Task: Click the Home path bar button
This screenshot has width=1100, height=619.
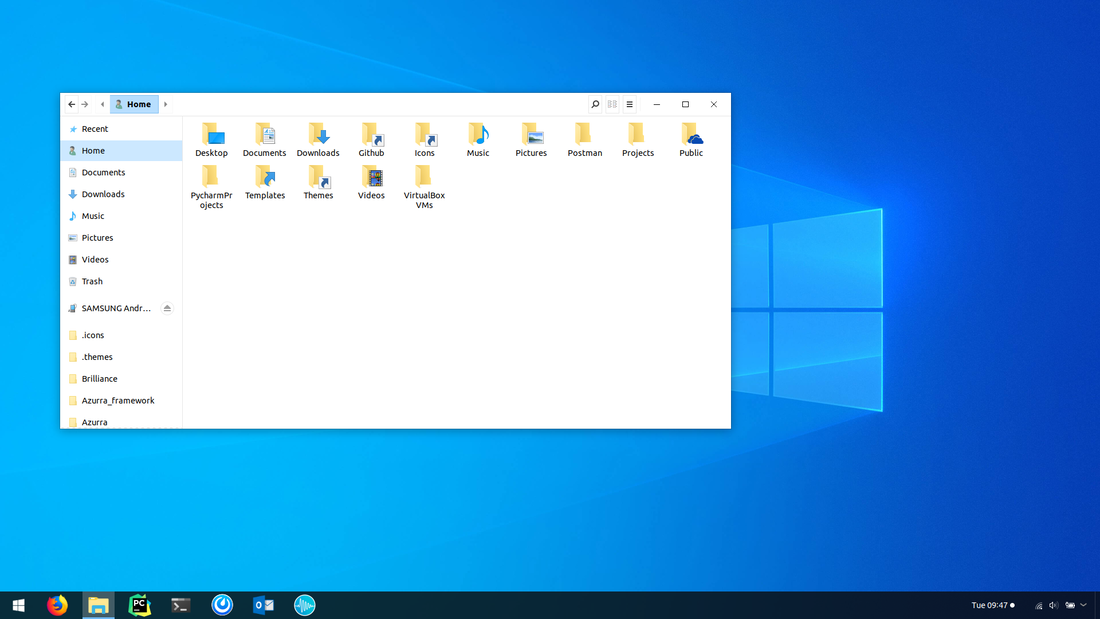Action: (134, 104)
